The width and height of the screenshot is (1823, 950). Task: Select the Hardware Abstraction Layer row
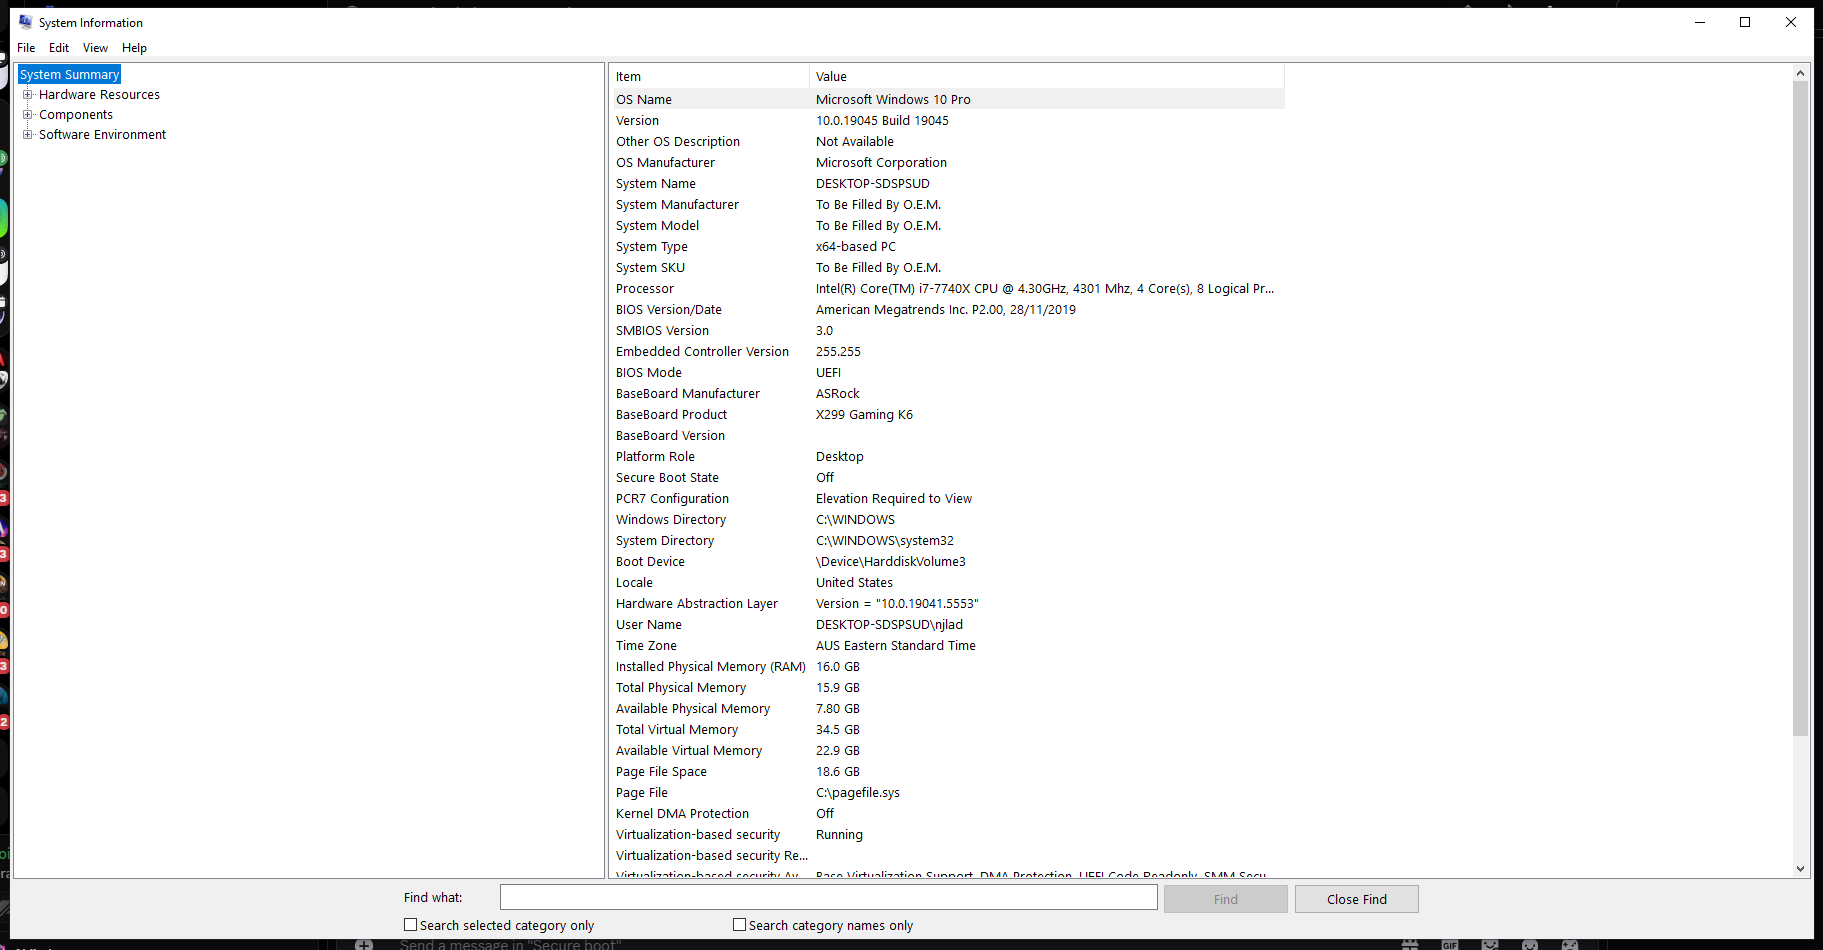949,604
